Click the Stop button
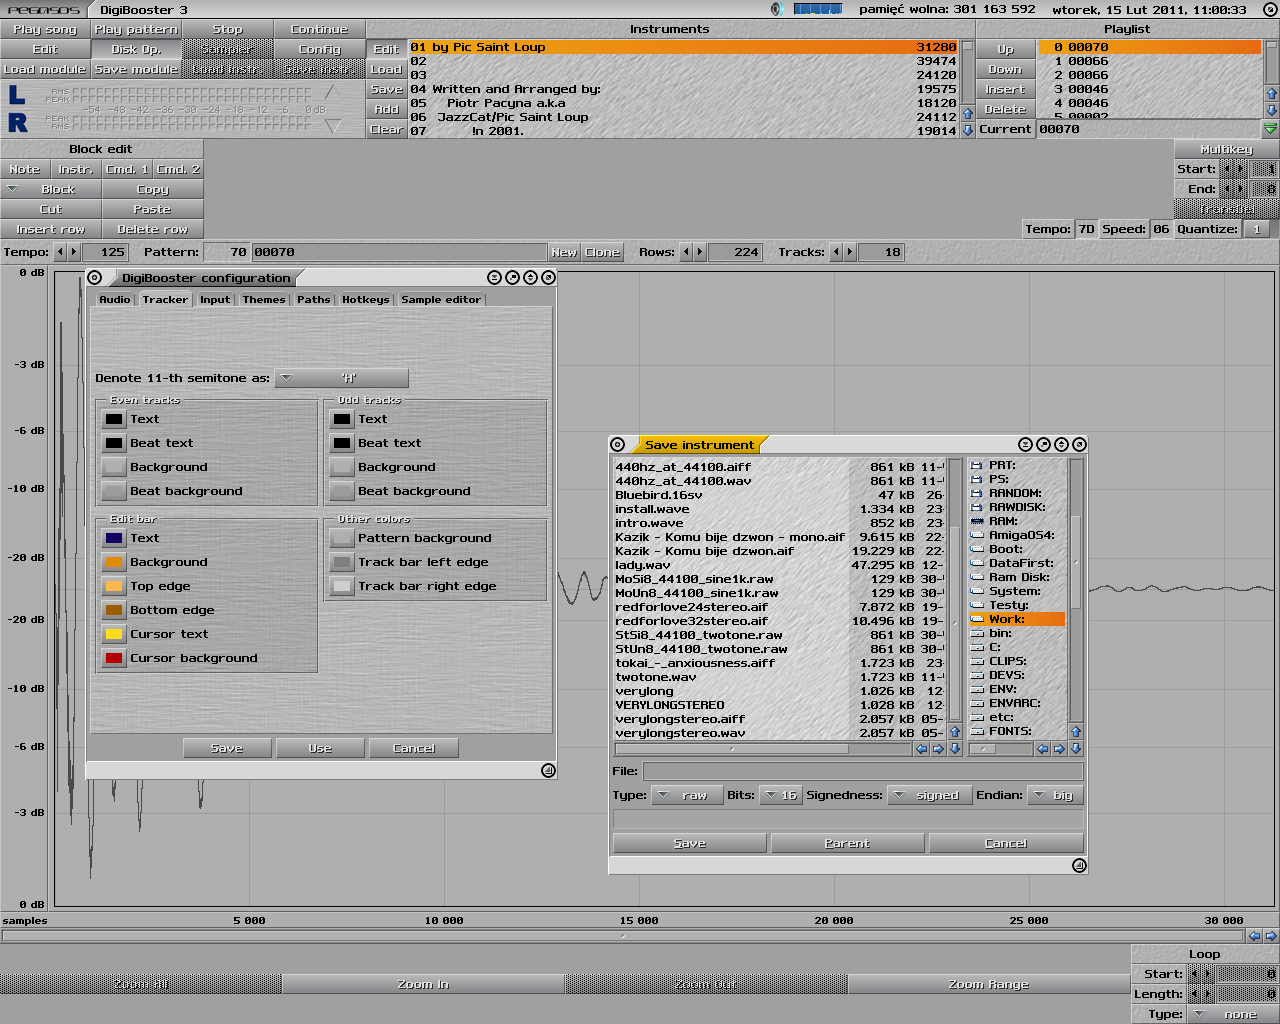The image size is (1280, 1024). point(228,29)
